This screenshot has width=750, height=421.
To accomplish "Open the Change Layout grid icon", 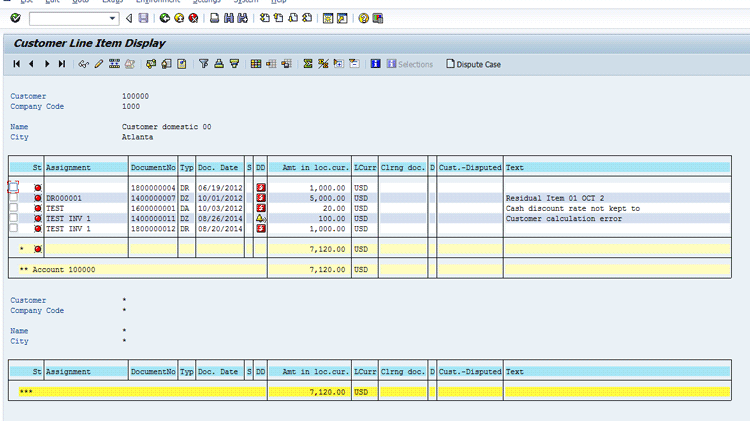I will 256,64.
